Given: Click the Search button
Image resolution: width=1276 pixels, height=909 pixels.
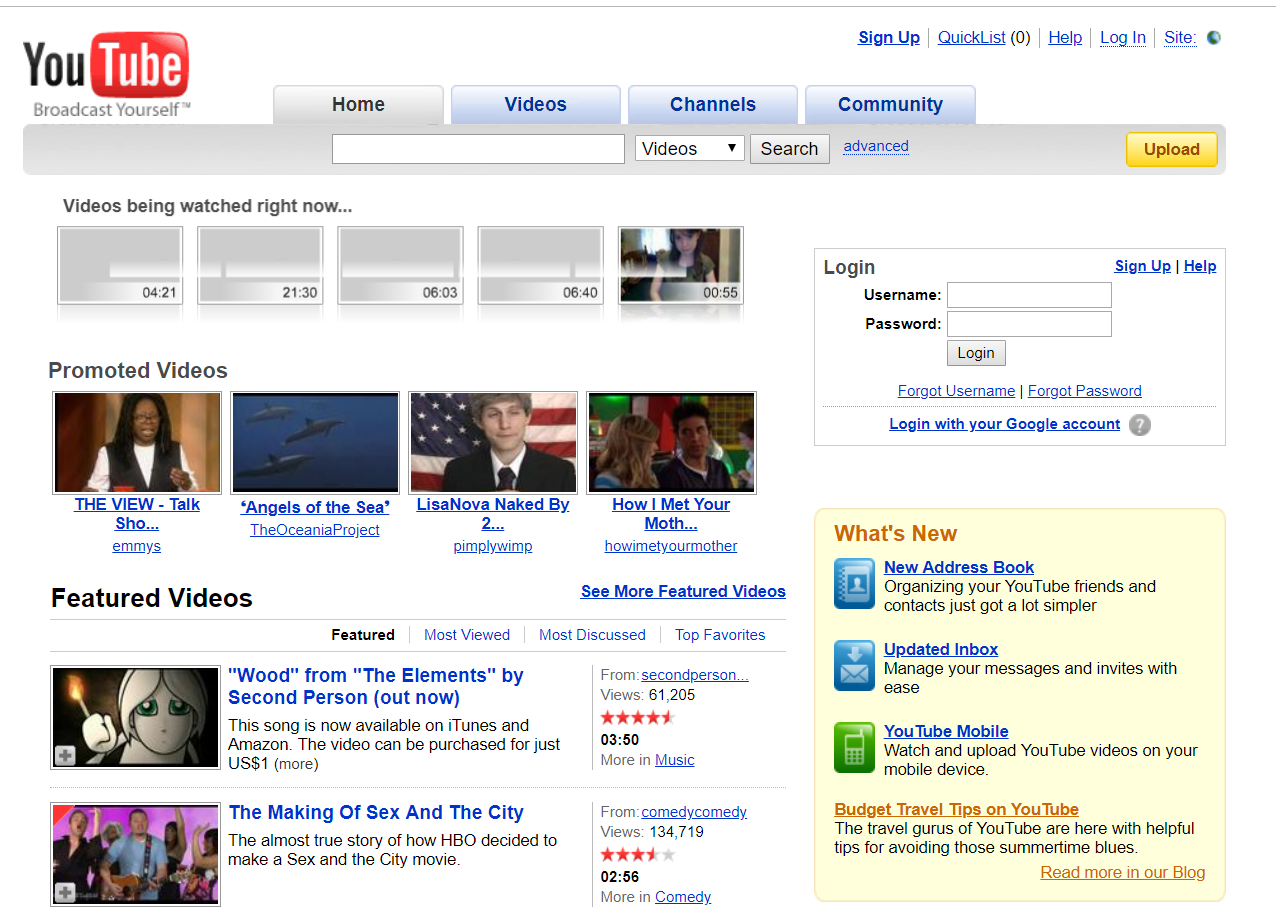Looking at the screenshot, I should coord(789,148).
